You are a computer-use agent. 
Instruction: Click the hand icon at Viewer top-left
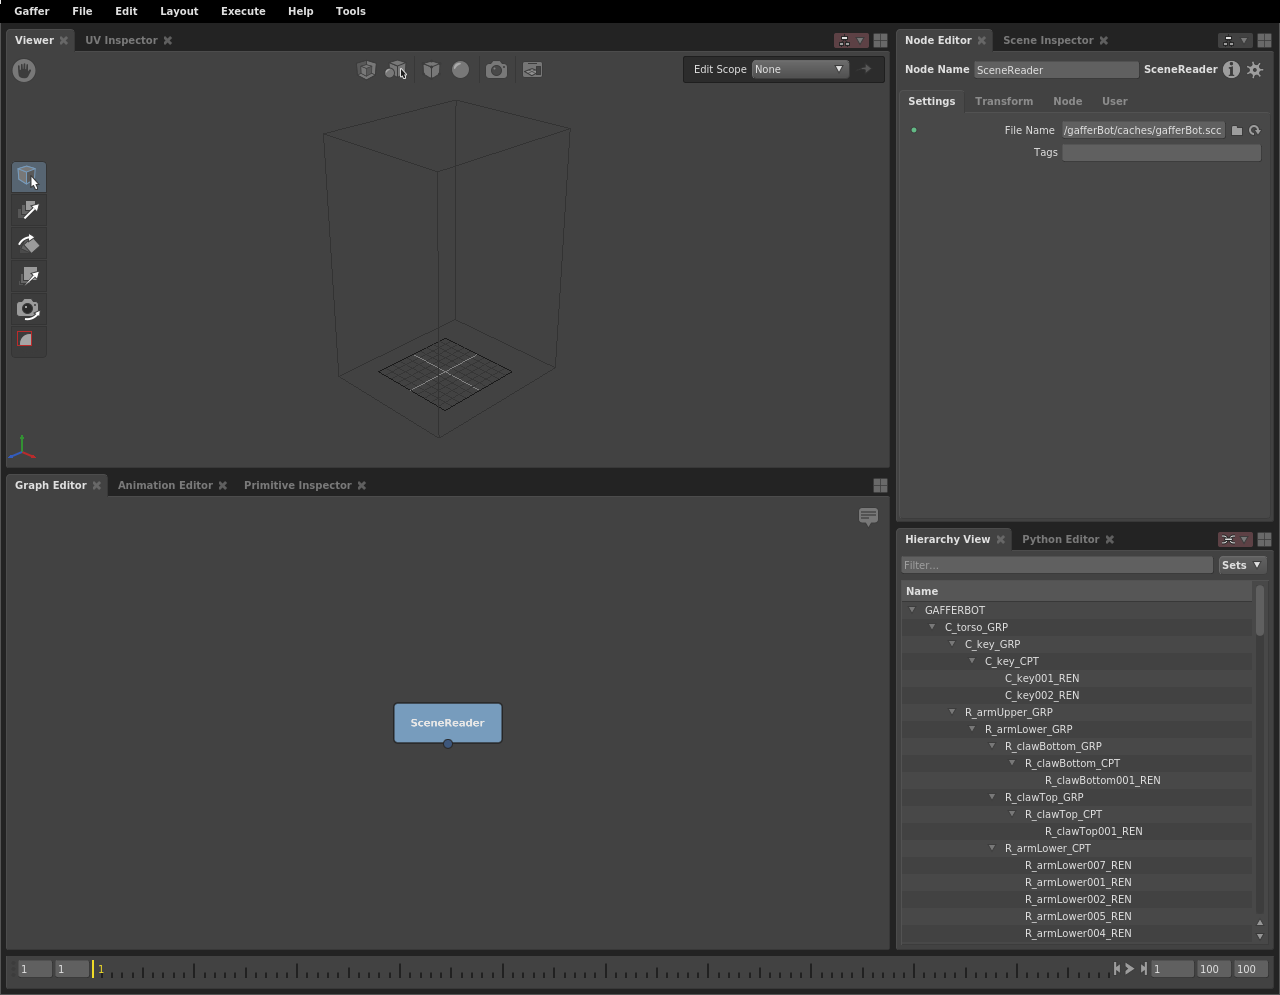point(24,70)
